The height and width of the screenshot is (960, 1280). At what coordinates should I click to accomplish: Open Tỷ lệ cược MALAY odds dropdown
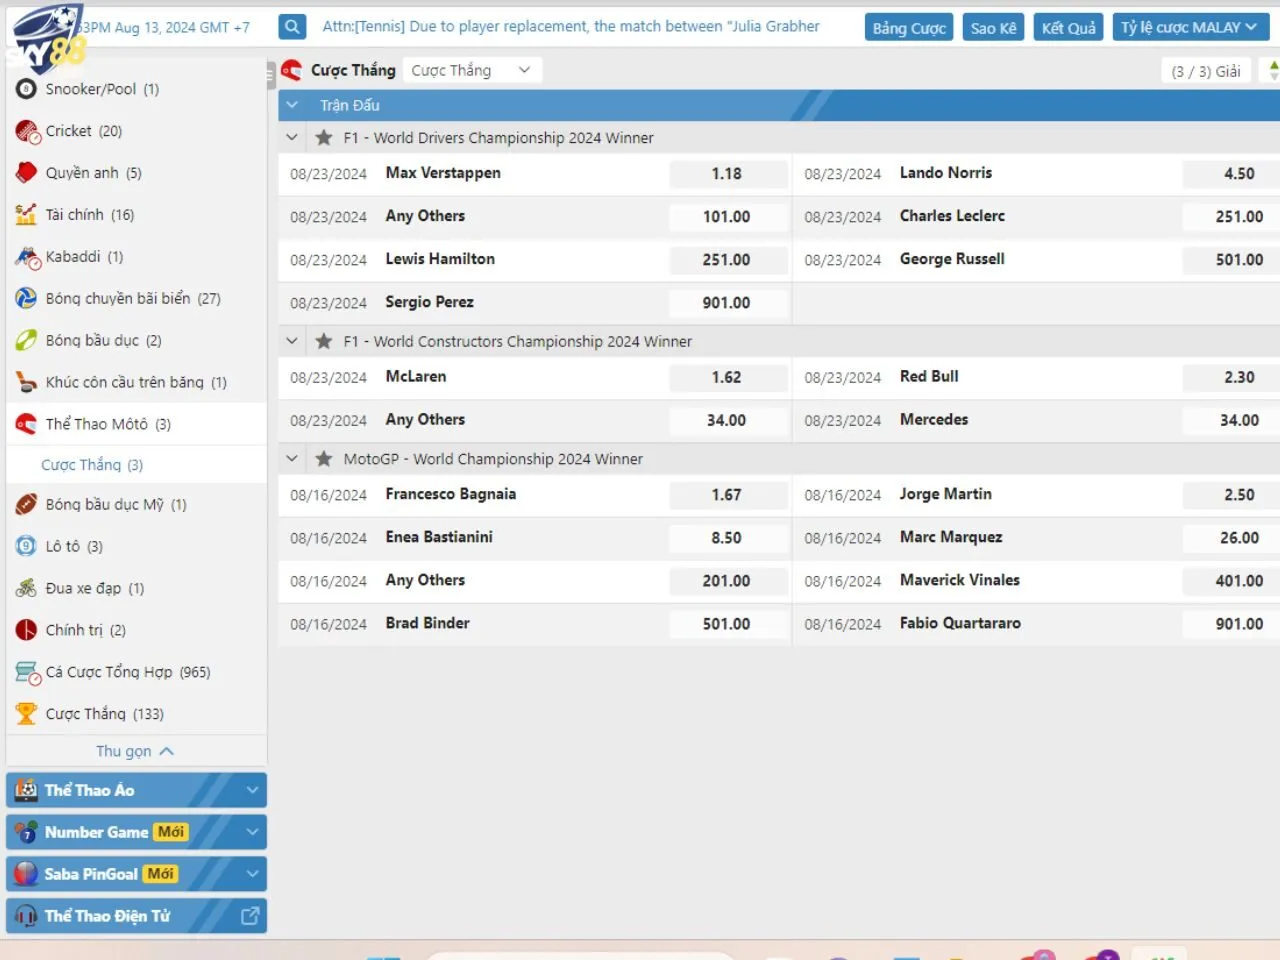pos(1191,27)
